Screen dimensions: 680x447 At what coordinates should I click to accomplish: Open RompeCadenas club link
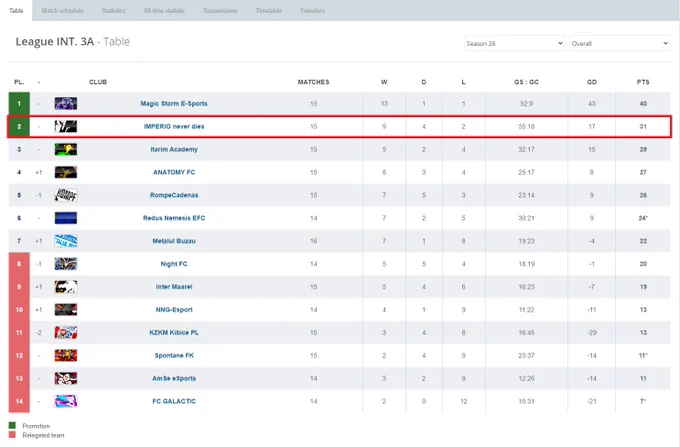(174, 195)
